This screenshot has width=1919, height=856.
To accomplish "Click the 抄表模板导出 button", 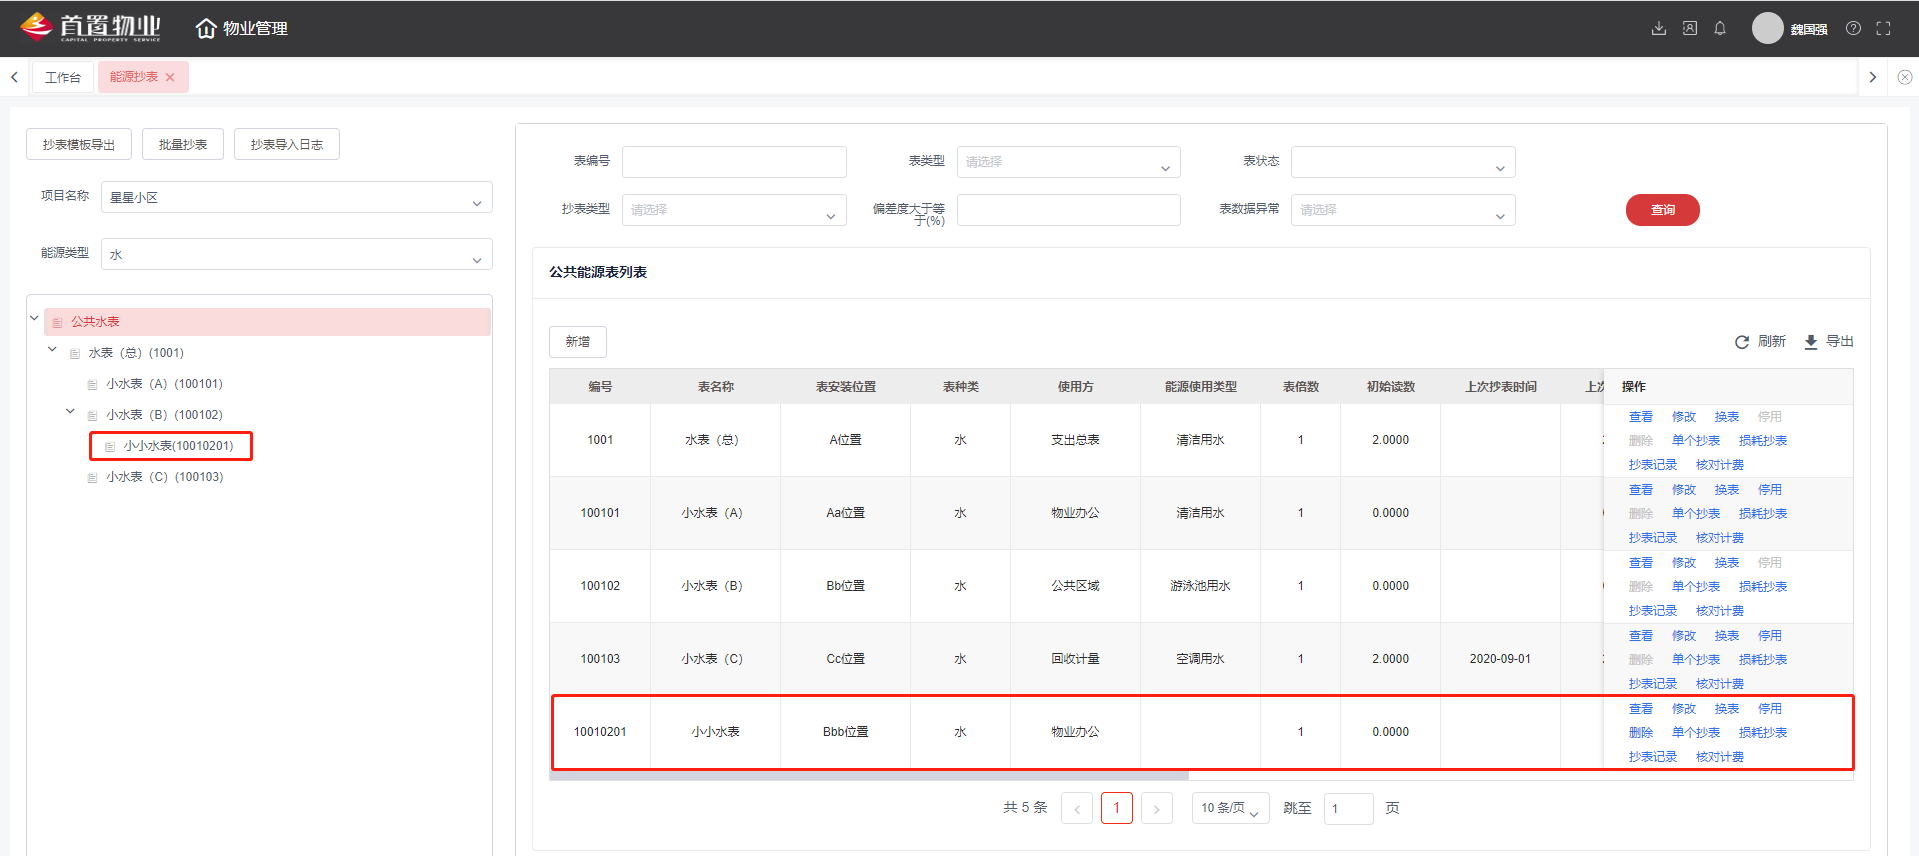I will pos(79,144).
